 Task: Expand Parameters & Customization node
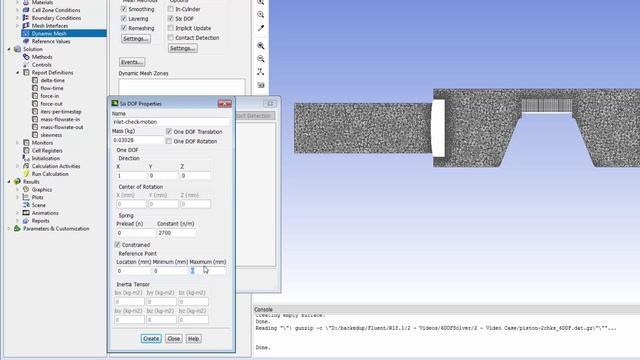click(9, 228)
